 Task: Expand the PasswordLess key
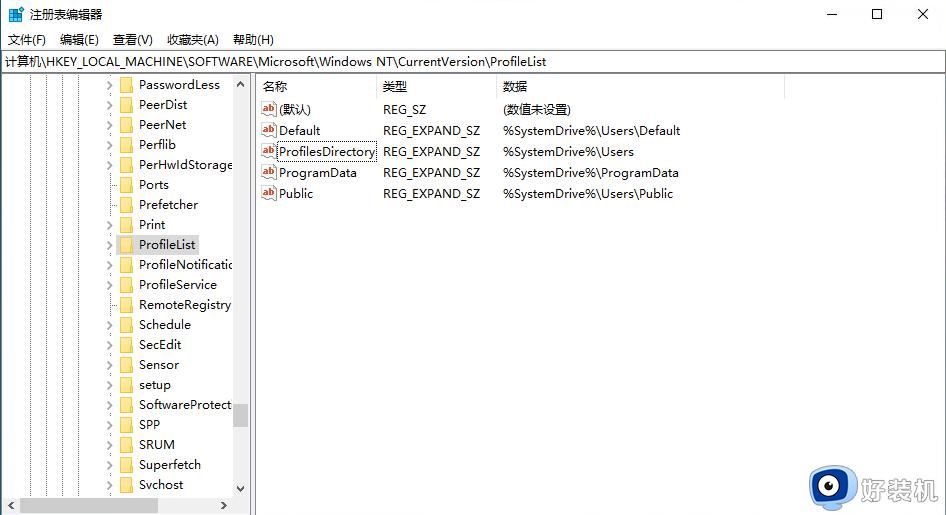(110, 85)
